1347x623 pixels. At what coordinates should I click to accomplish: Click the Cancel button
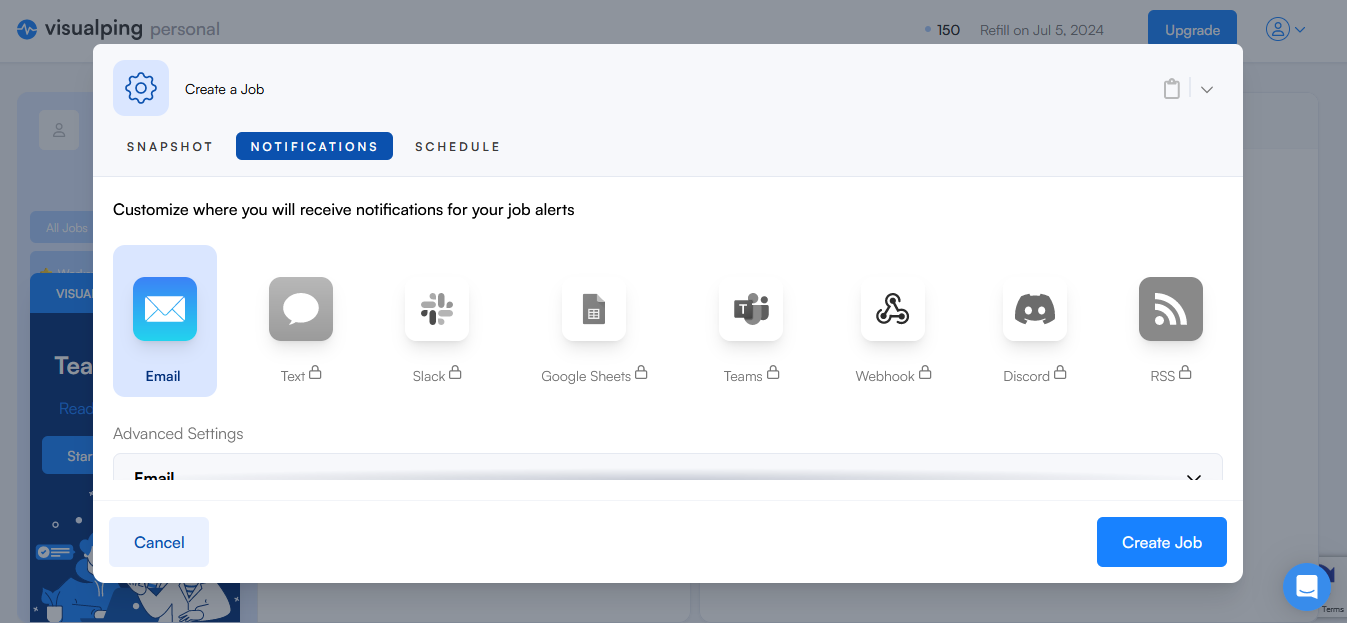tap(159, 542)
